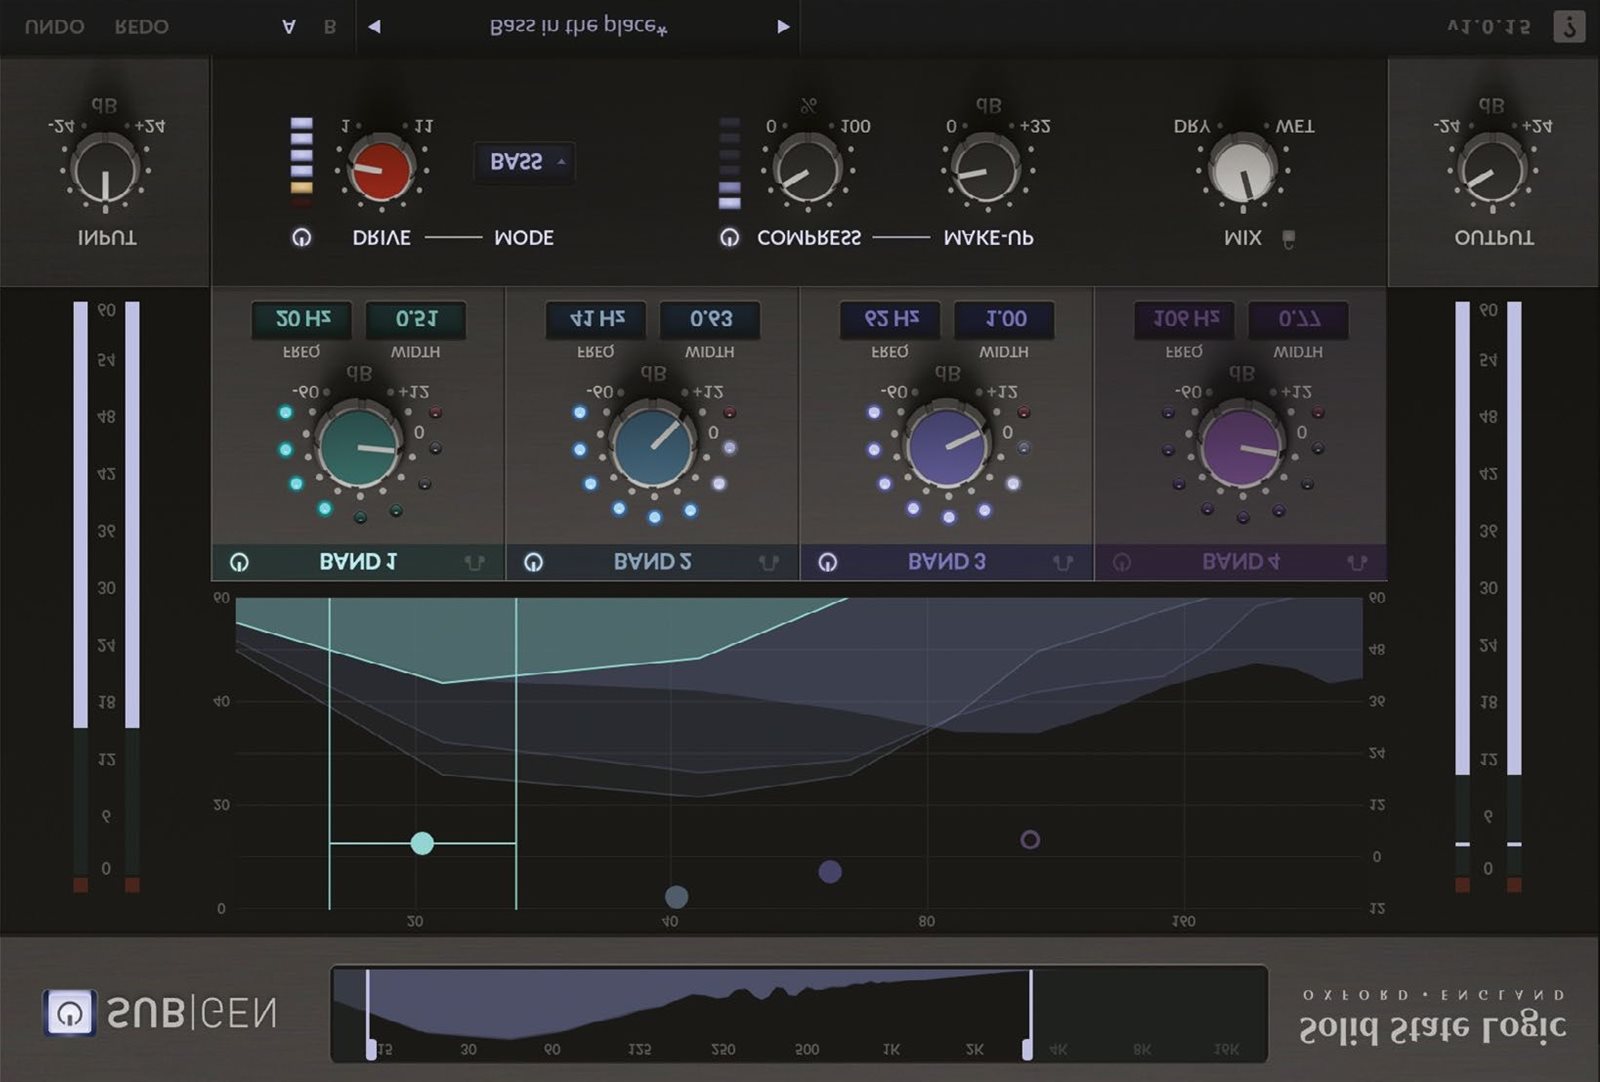Select Band 4 width field 0.77

1298,320
